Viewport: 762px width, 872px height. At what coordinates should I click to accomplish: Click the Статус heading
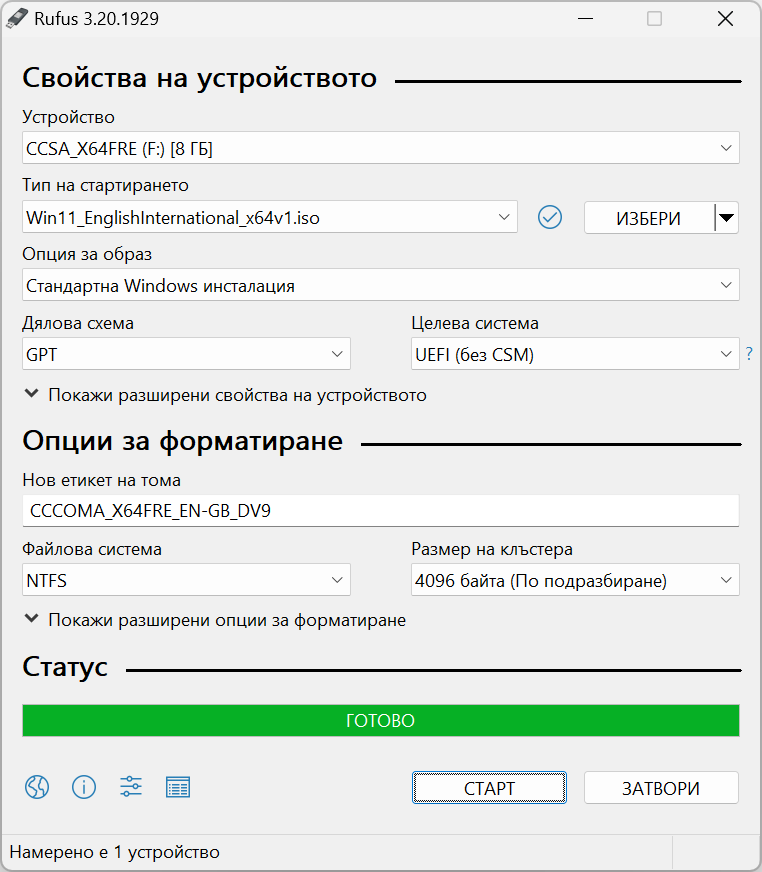point(65,667)
